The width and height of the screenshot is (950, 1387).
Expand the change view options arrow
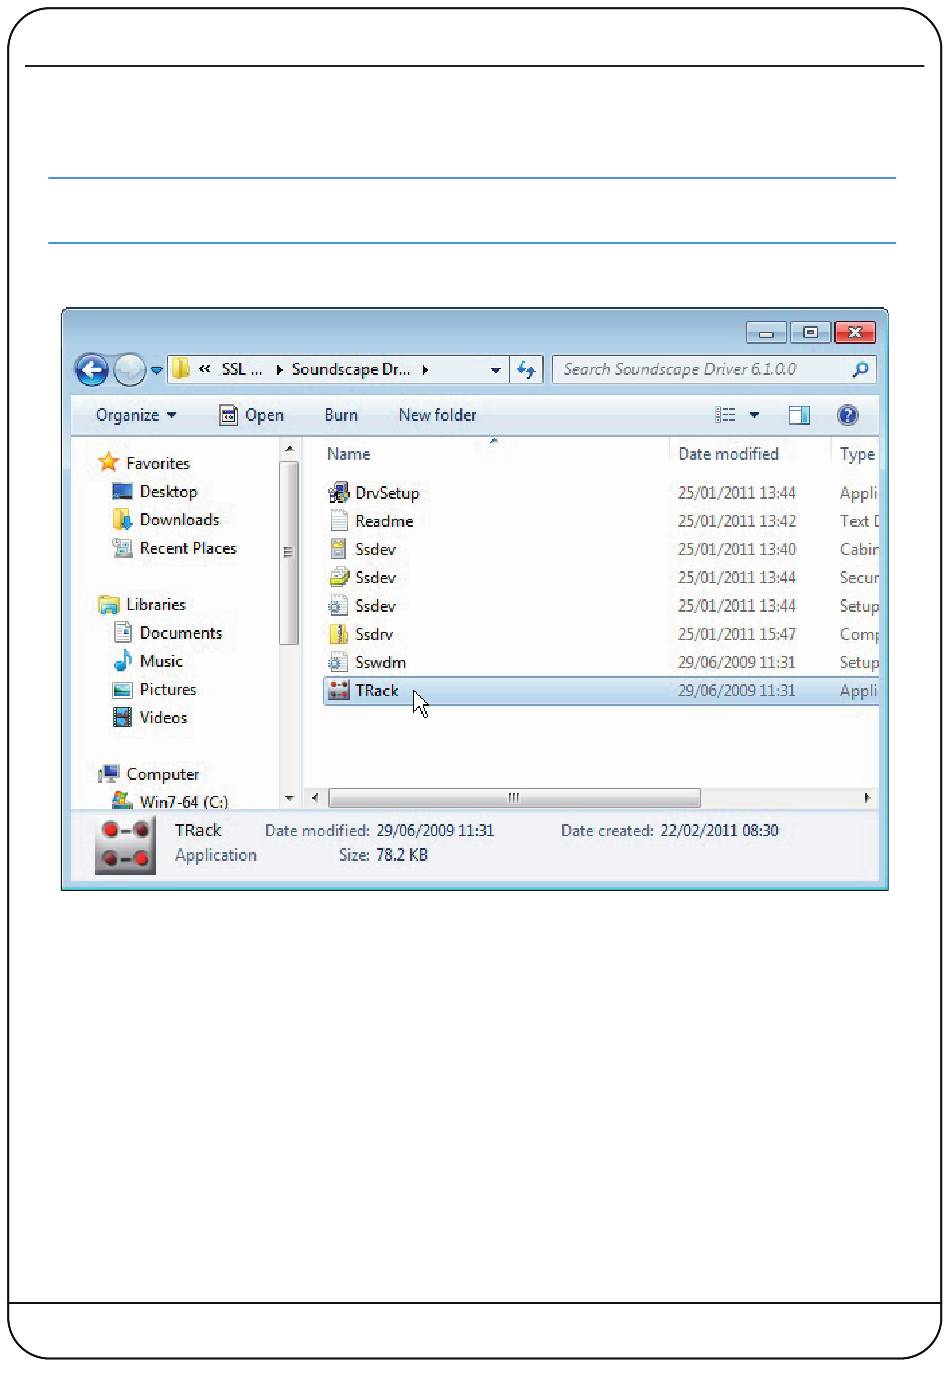754,415
